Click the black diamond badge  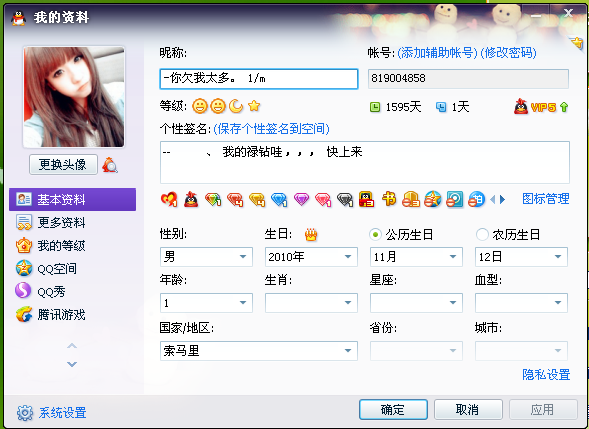tap(345, 199)
